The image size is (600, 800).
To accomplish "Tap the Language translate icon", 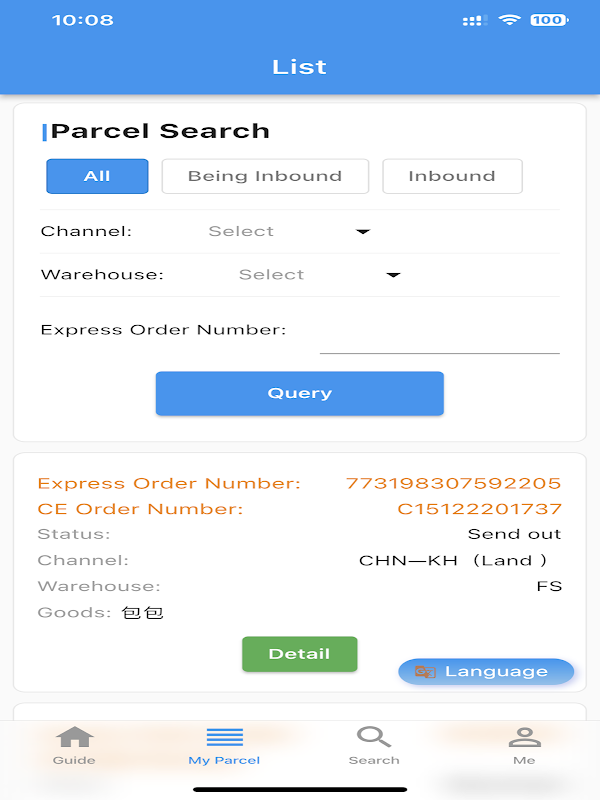I will pos(426,672).
